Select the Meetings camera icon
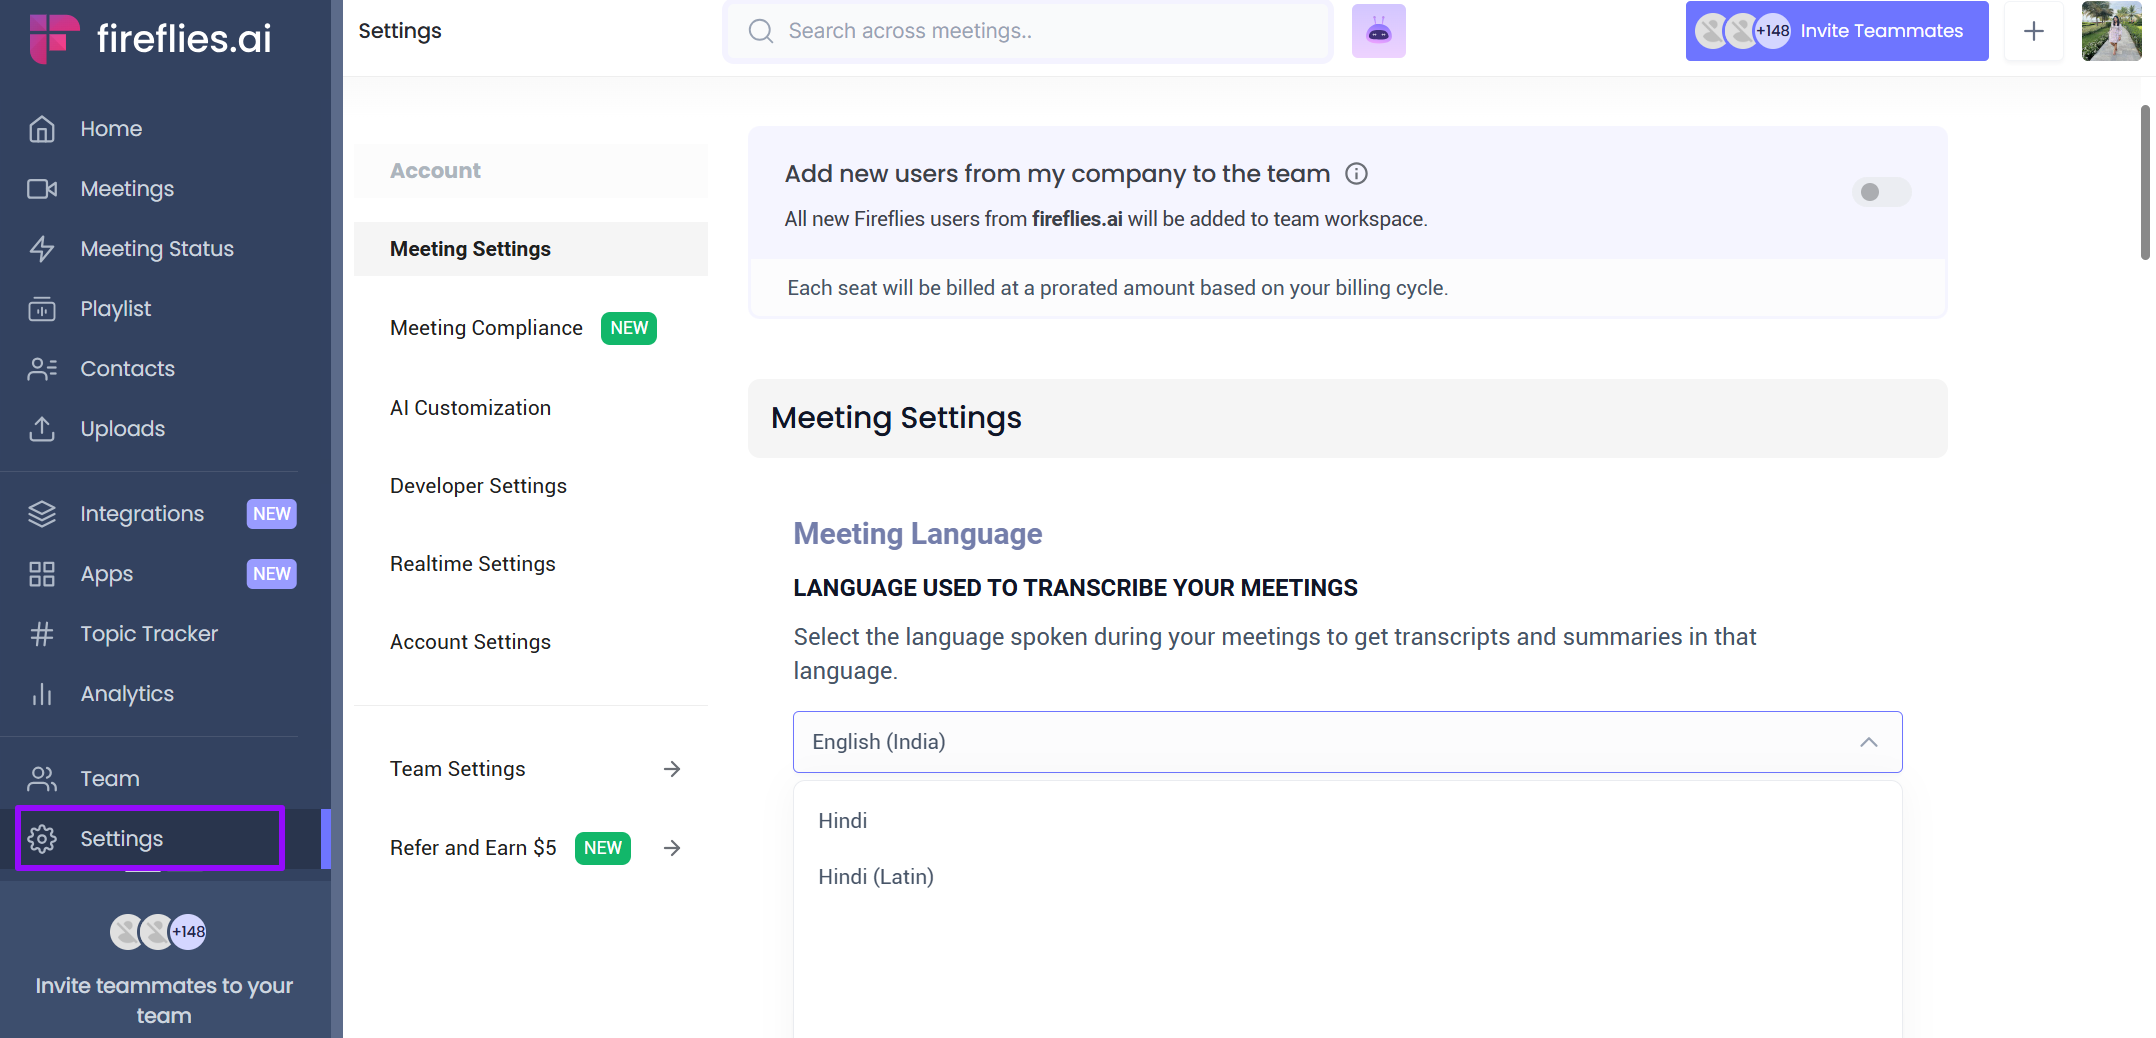2156x1038 pixels. click(x=42, y=188)
